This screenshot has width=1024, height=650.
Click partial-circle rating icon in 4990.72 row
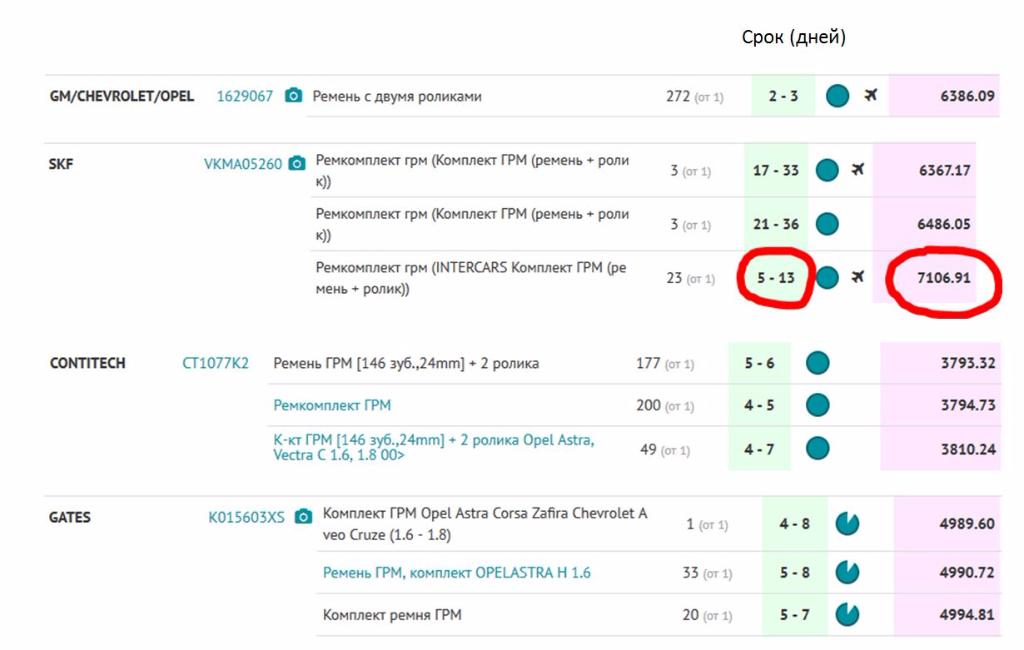(x=847, y=572)
